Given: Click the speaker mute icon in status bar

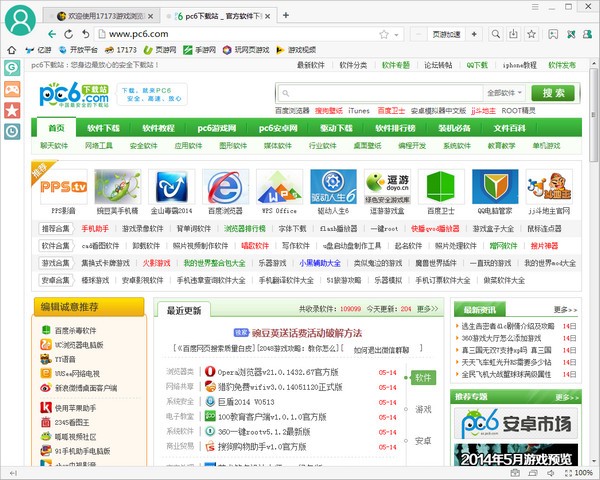Looking at the screenshot, I should tap(550, 473).
